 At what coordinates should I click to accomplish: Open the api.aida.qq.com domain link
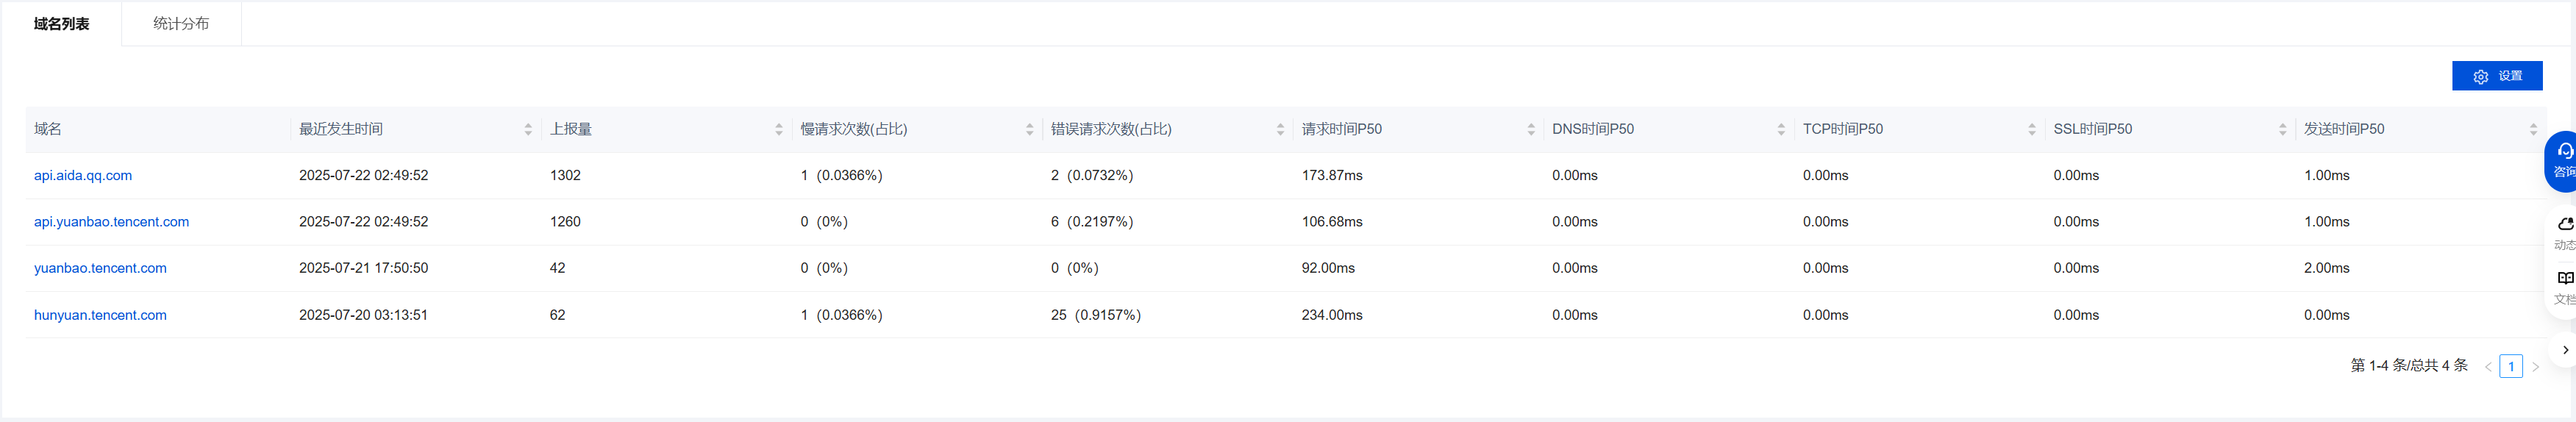pyautogui.click(x=83, y=176)
